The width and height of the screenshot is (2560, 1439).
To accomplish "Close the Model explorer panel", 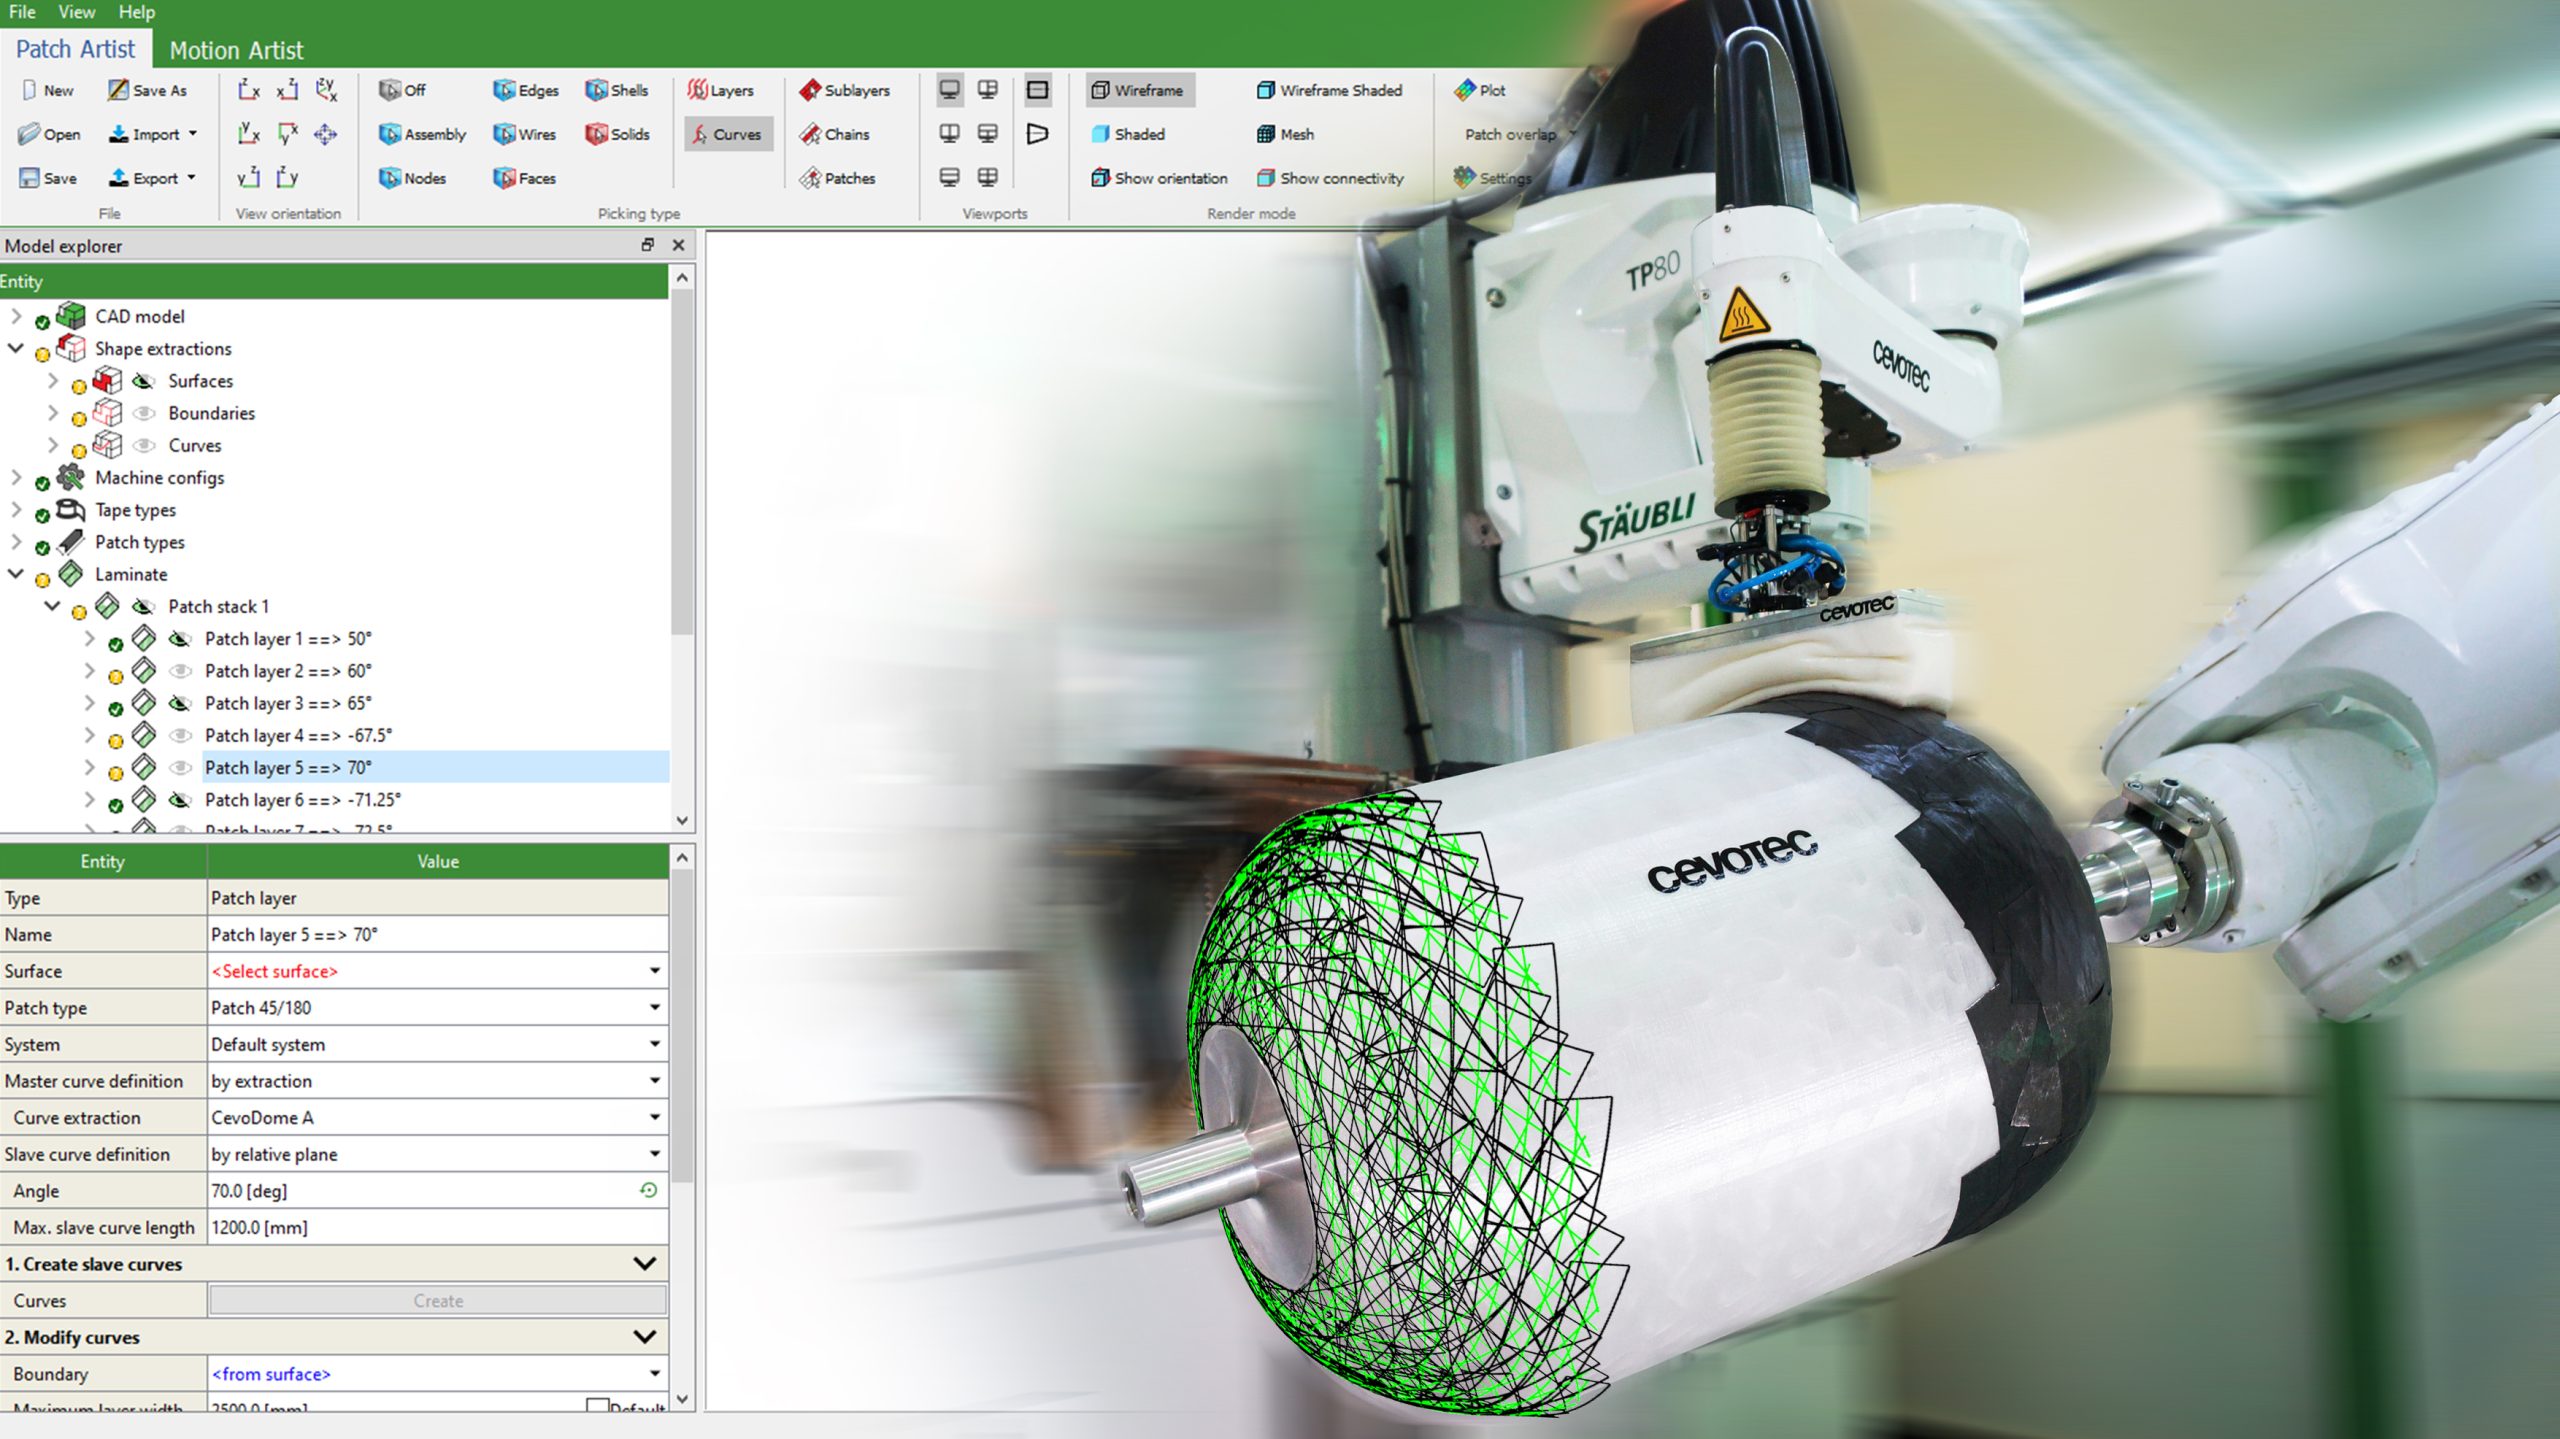I will coord(679,245).
